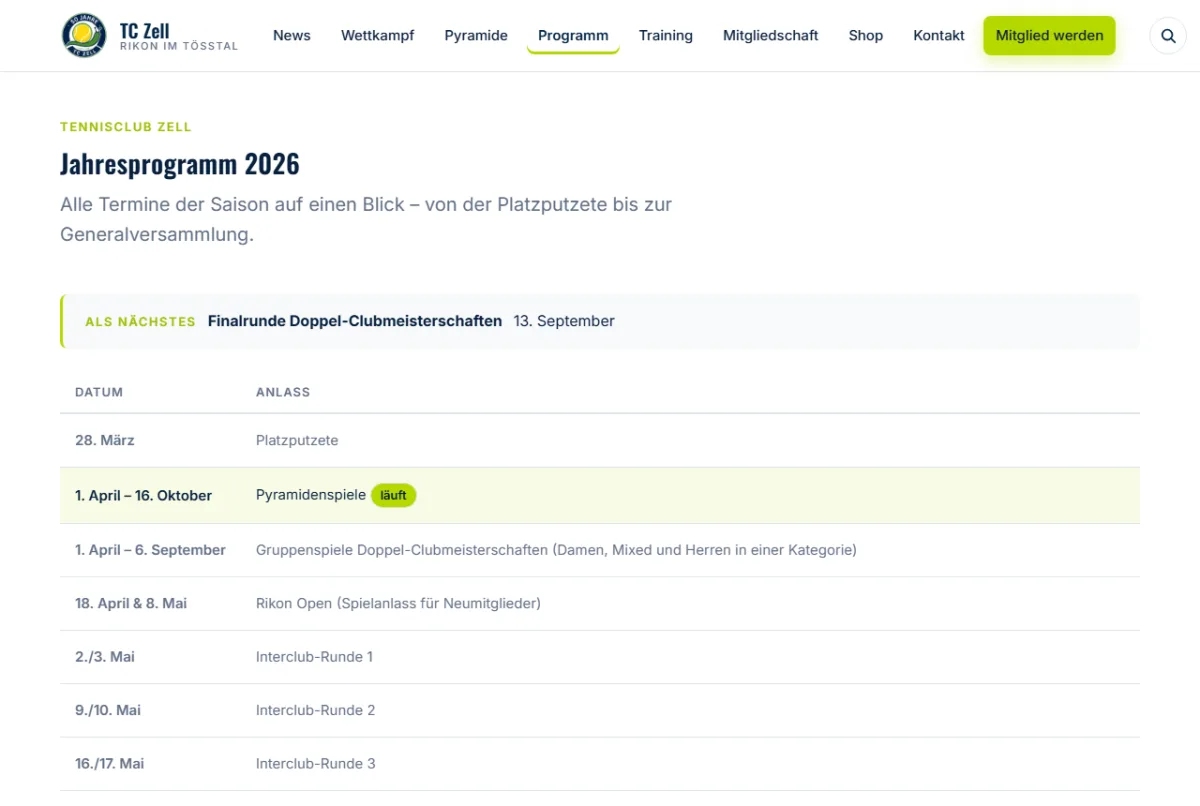Open the Pyramide menu item
Viewport: 1200px width, 806px height.
[476, 35]
